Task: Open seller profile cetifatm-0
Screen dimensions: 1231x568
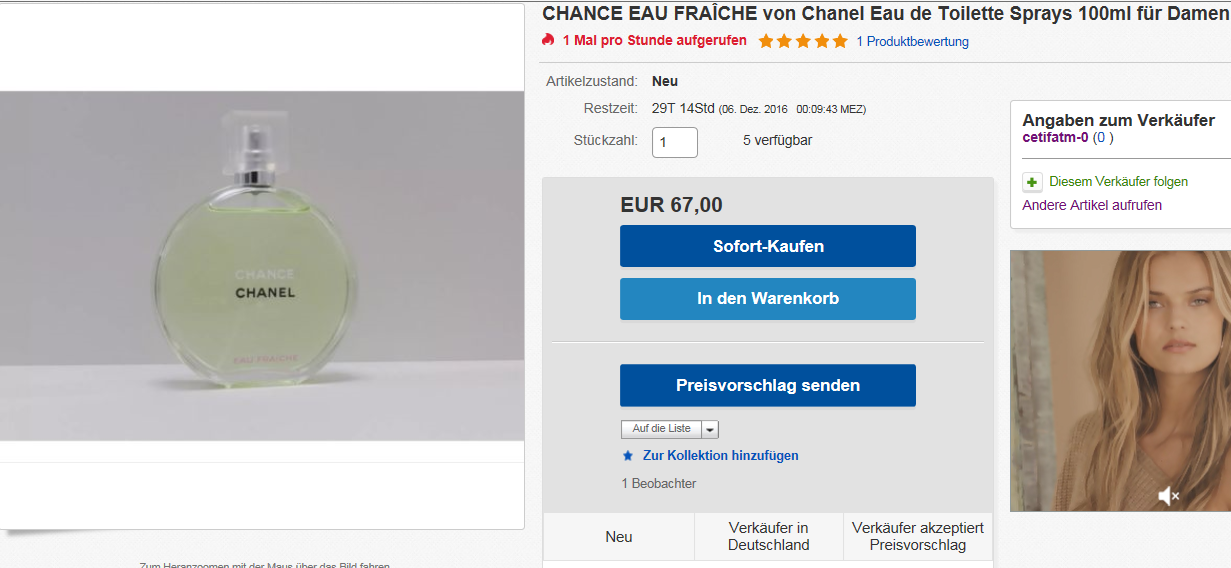Action: [1055, 137]
